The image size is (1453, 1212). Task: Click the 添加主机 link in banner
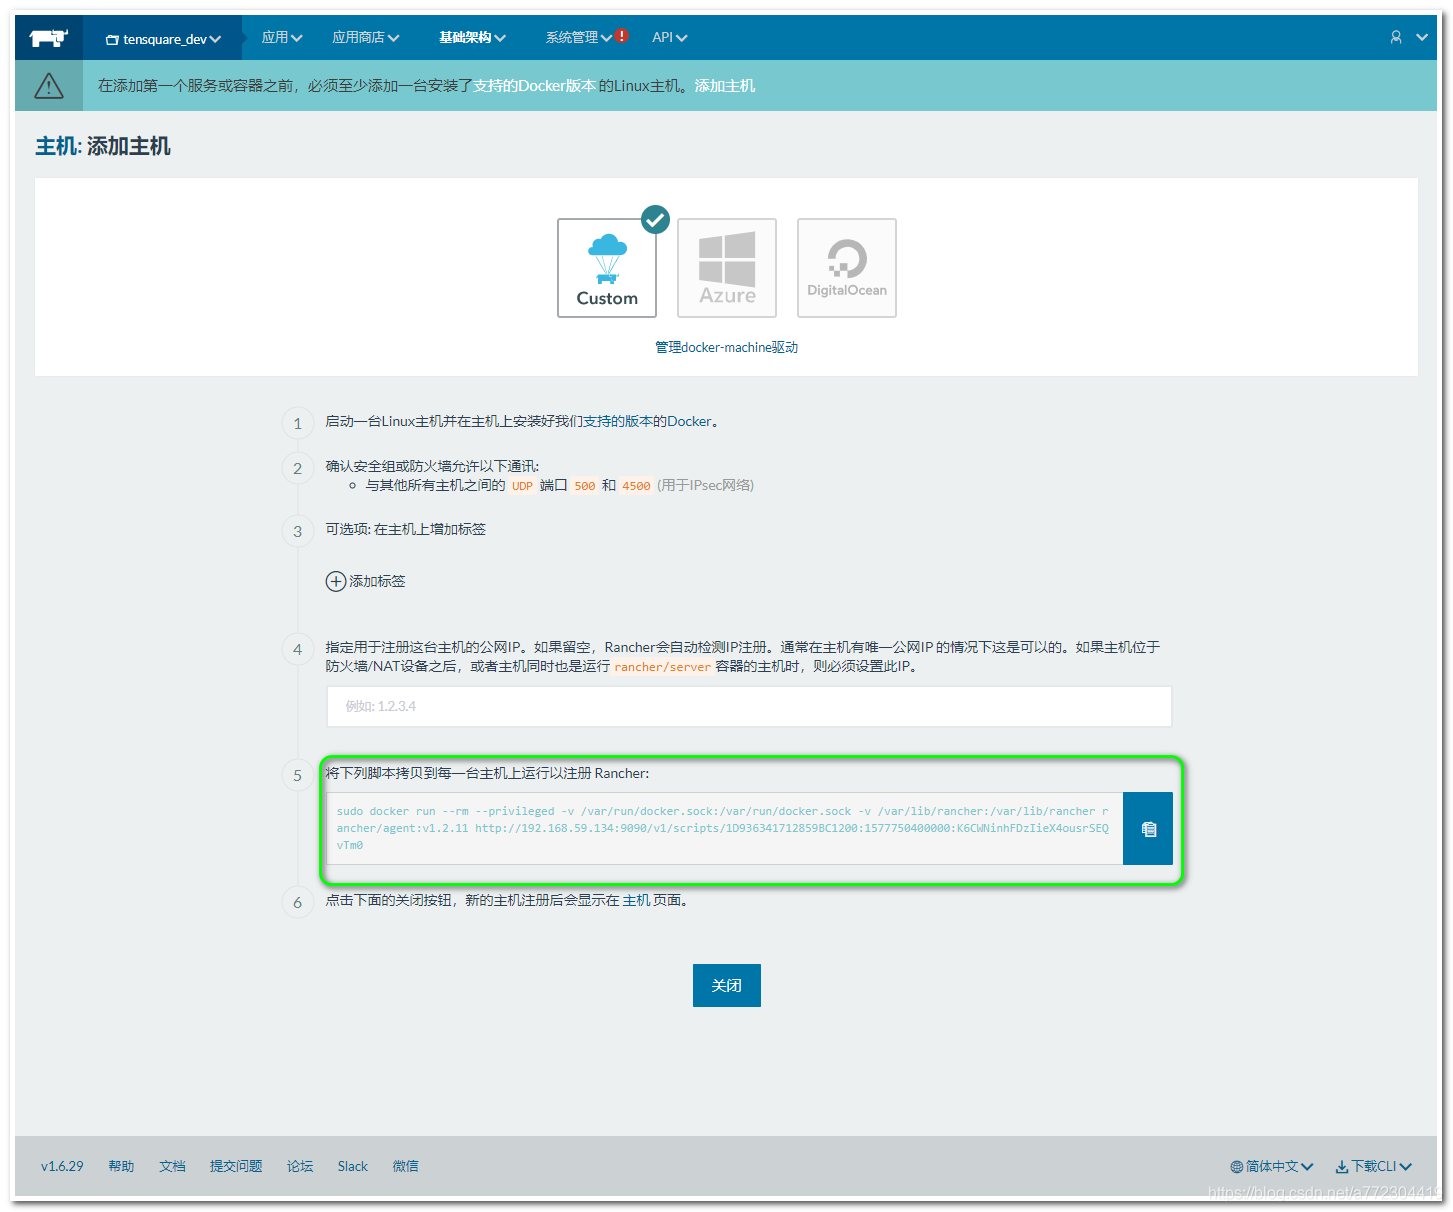725,86
